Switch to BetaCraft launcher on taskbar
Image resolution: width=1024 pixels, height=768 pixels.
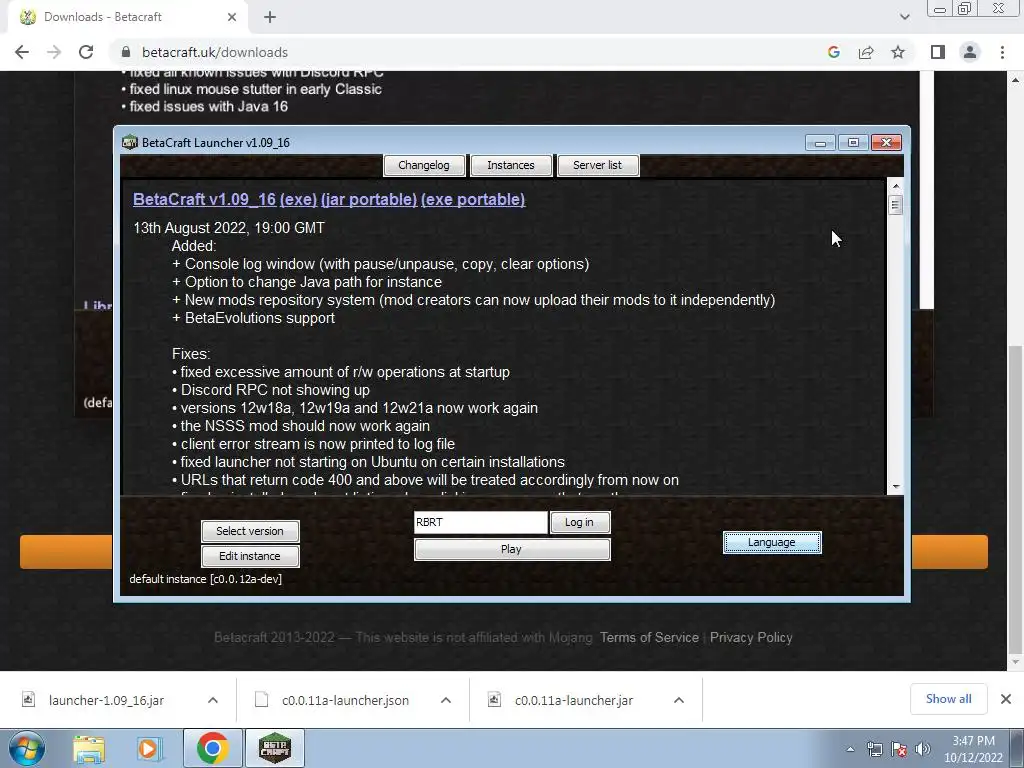[x=274, y=748]
